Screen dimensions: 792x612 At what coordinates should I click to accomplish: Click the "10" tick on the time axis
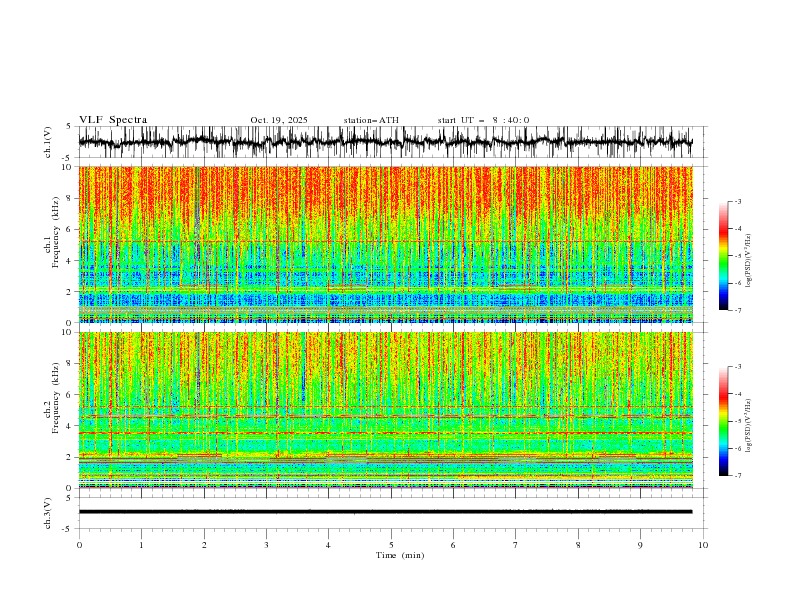click(703, 545)
